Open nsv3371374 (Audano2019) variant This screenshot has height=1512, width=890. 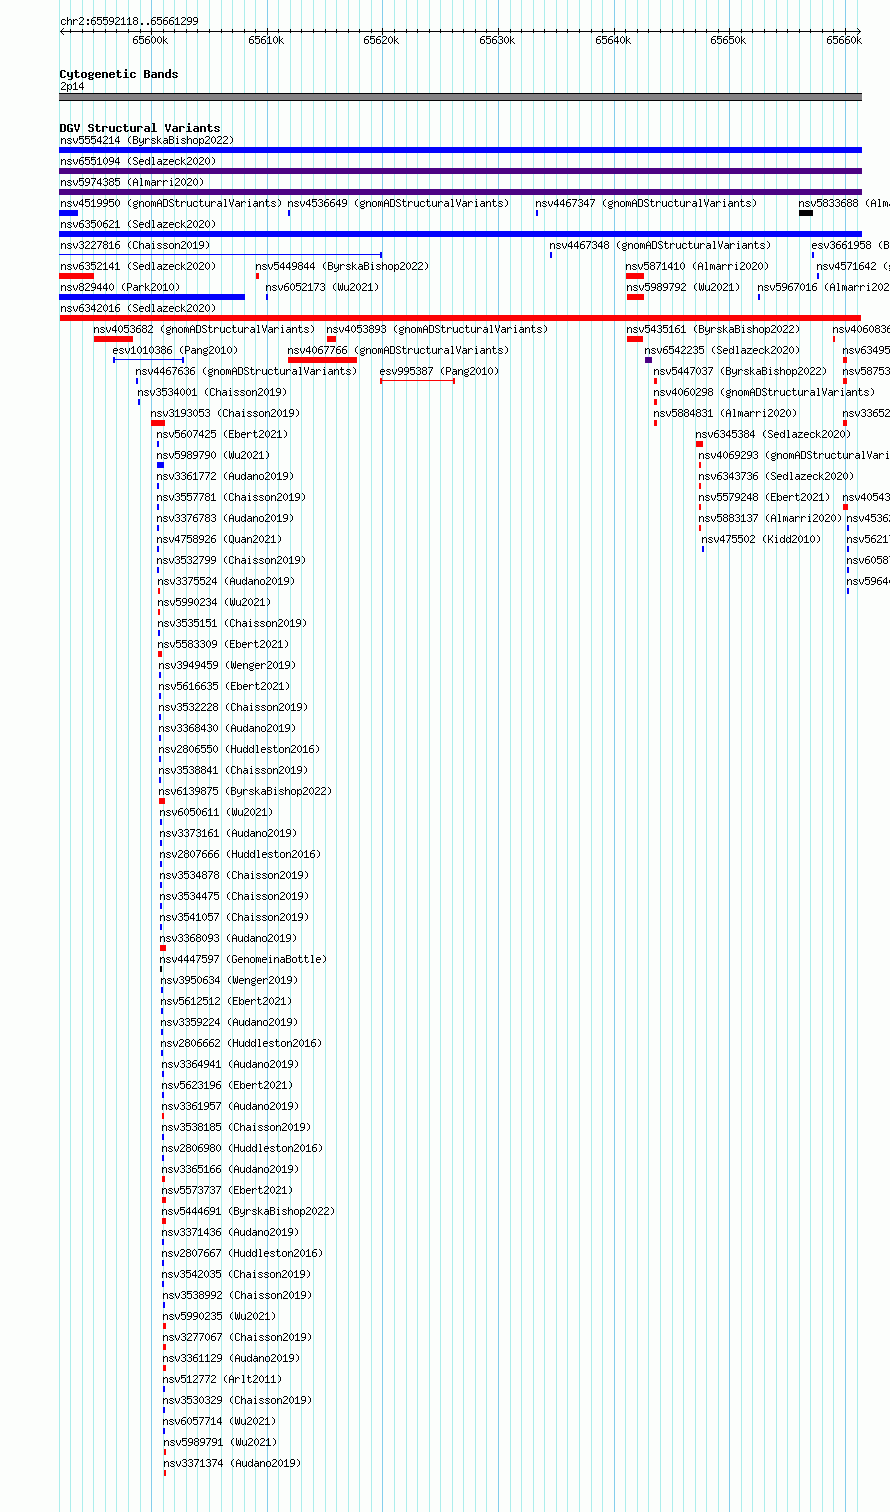point(232,1464)
